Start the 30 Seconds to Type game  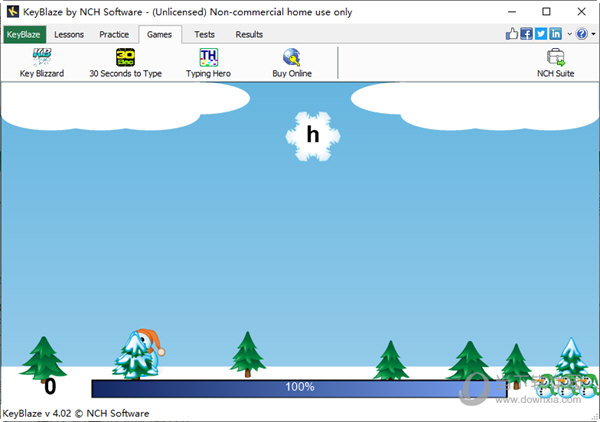[x=126, y=63]
